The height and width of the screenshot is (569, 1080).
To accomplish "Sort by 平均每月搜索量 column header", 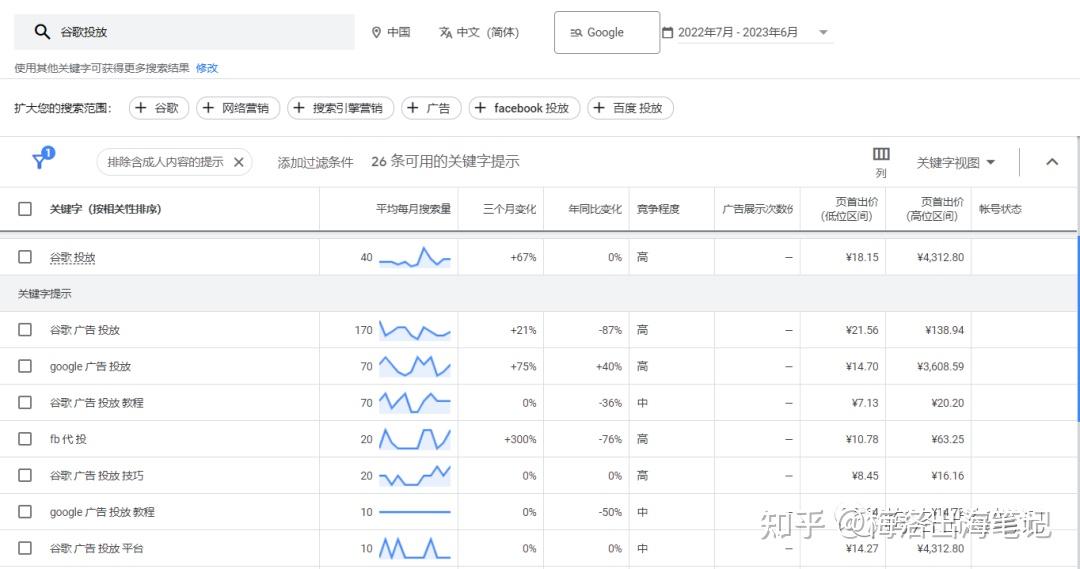I will pyautogui.click(x=413, y=209).
